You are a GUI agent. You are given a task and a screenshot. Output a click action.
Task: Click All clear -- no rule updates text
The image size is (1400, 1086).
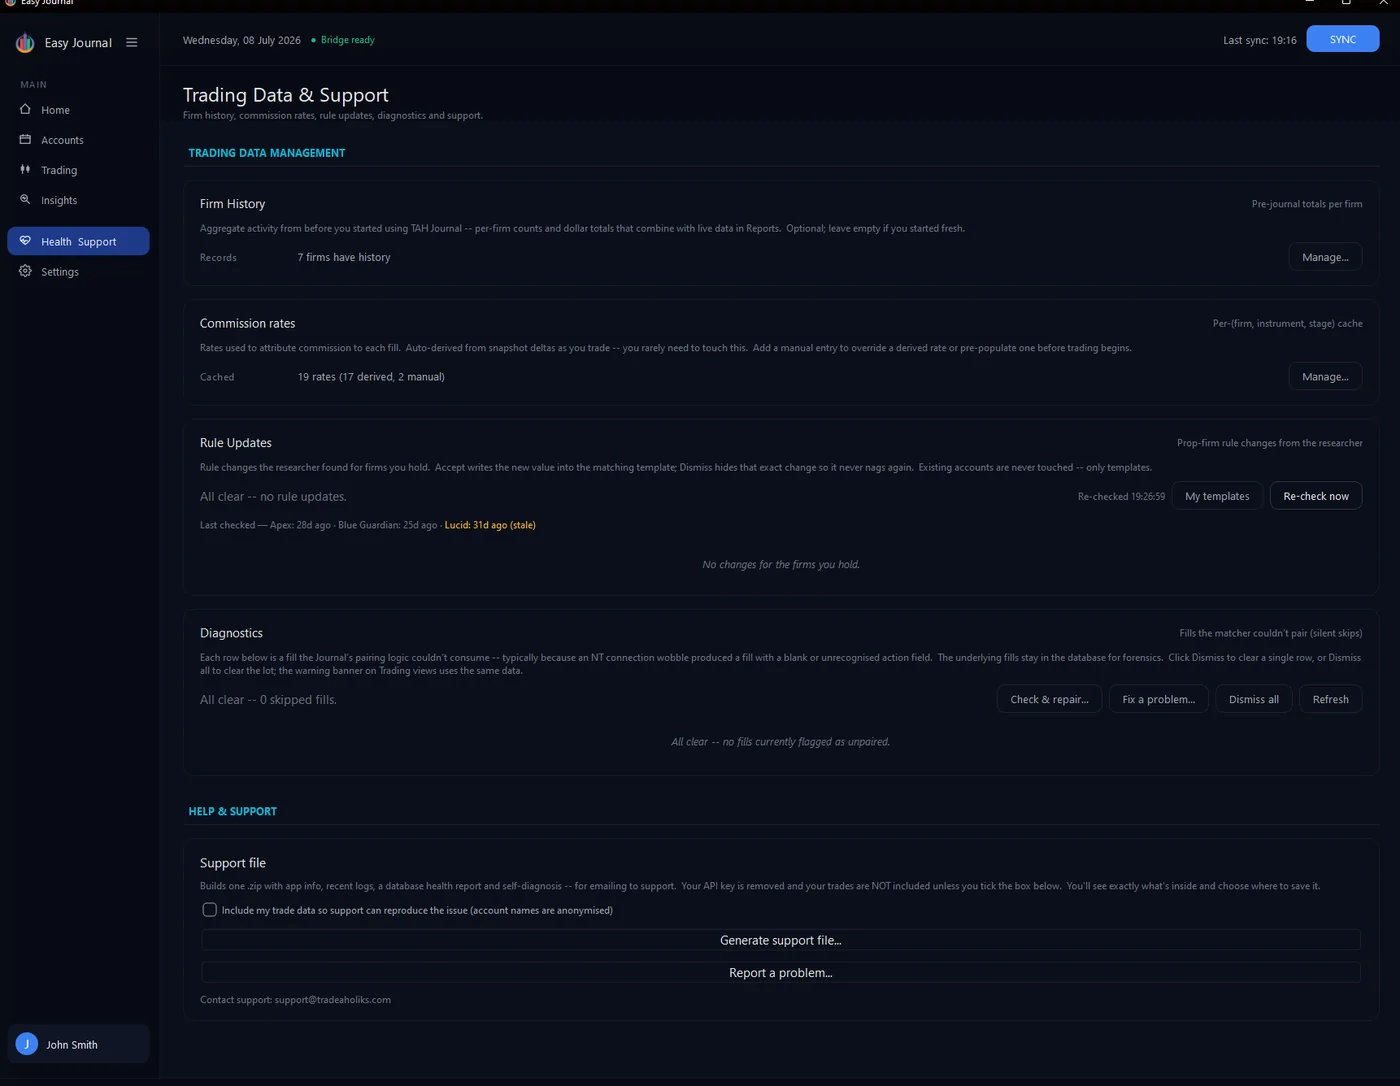pyautogui.click(x=273, y=497)
